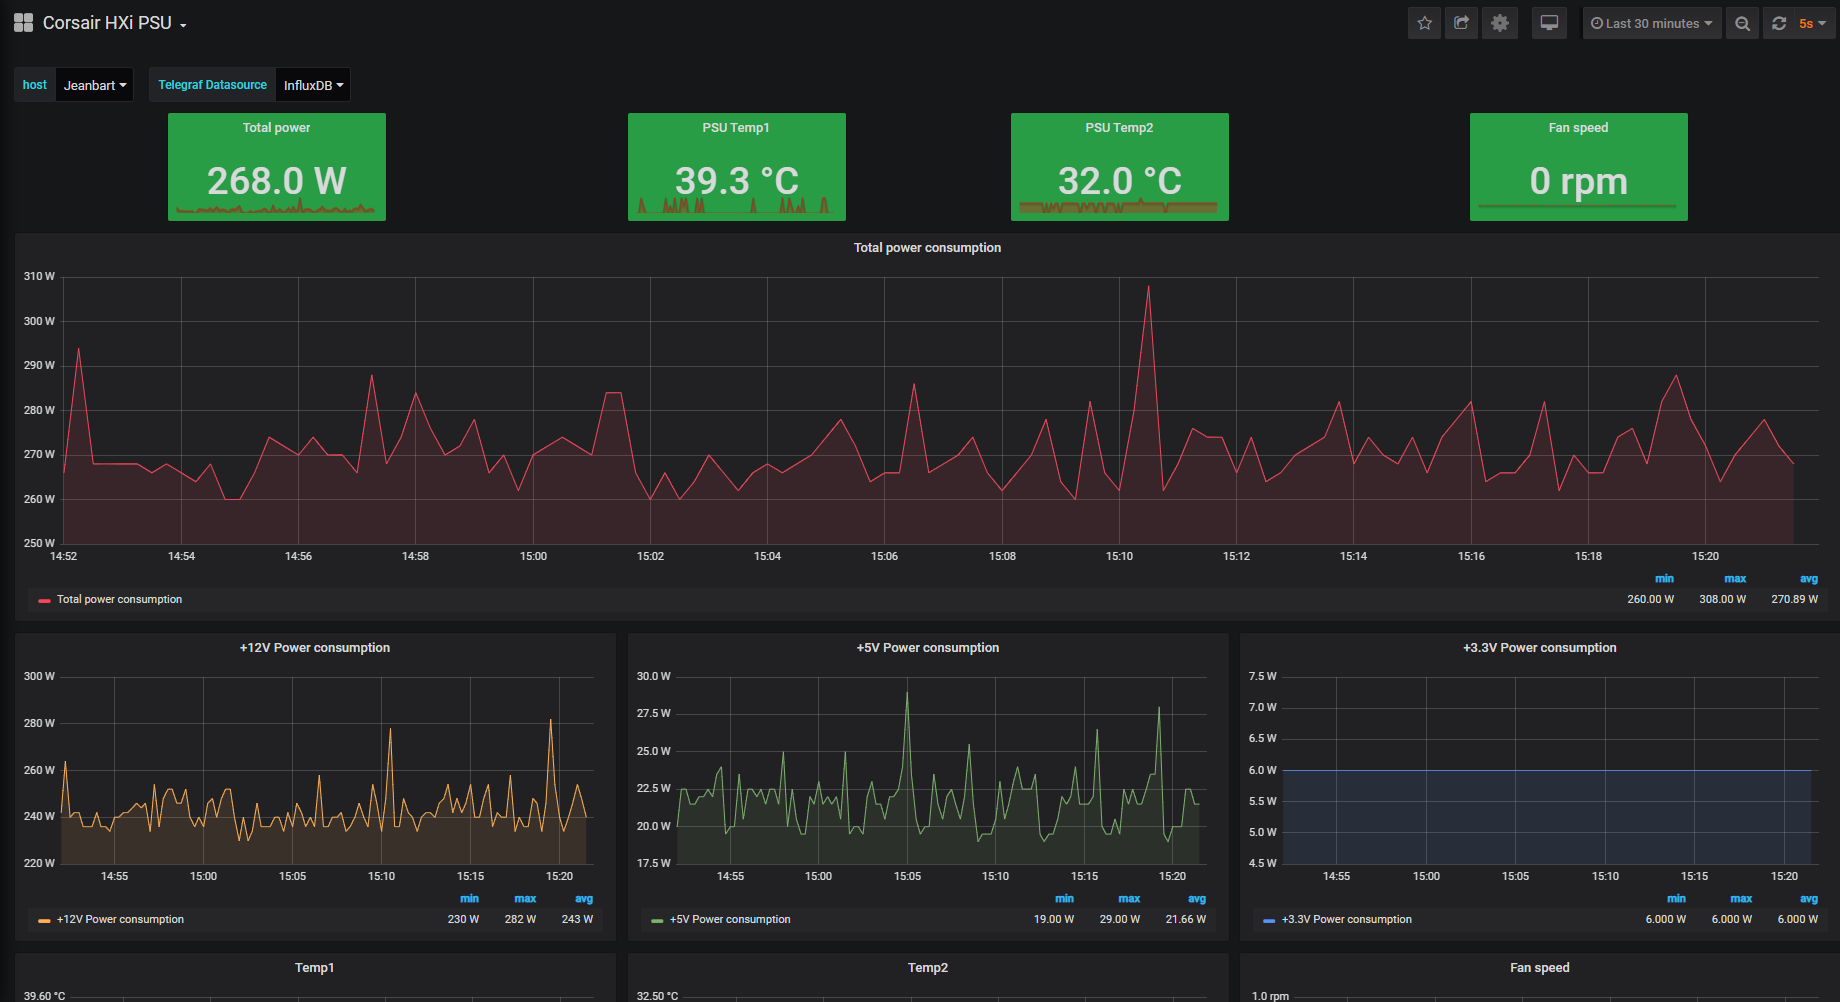Click the red Total power legend color swatch

[44, 600]
